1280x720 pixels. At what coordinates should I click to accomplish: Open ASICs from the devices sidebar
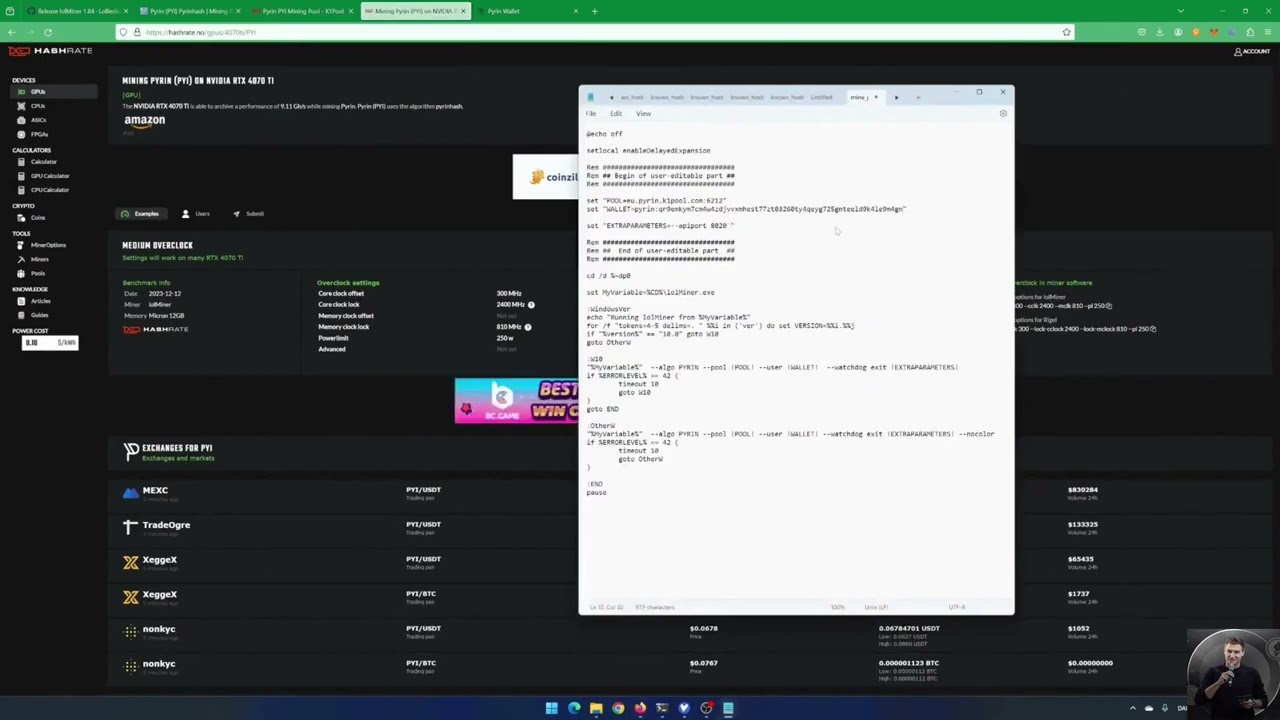click(x=22, y=120)
